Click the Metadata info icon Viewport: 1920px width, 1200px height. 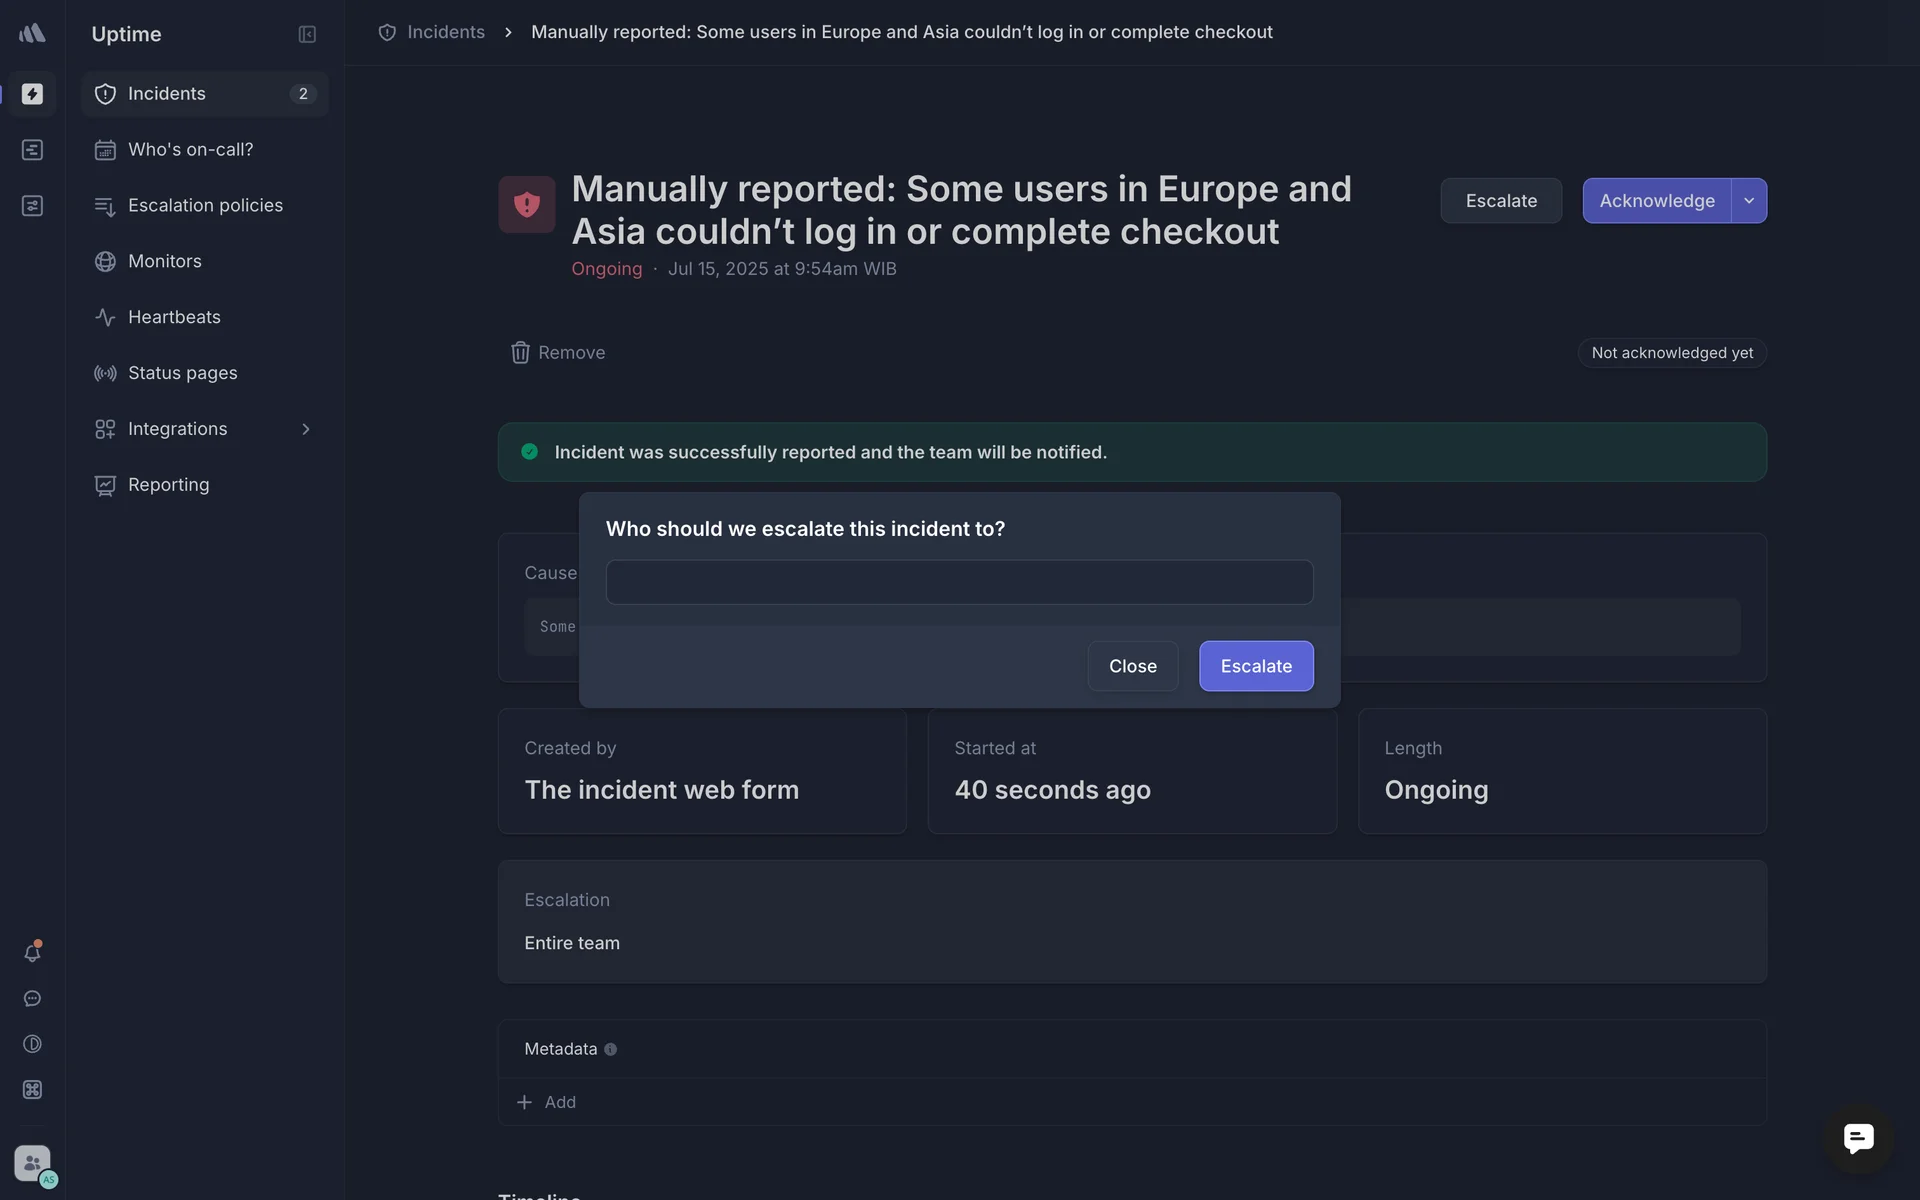610,1049
